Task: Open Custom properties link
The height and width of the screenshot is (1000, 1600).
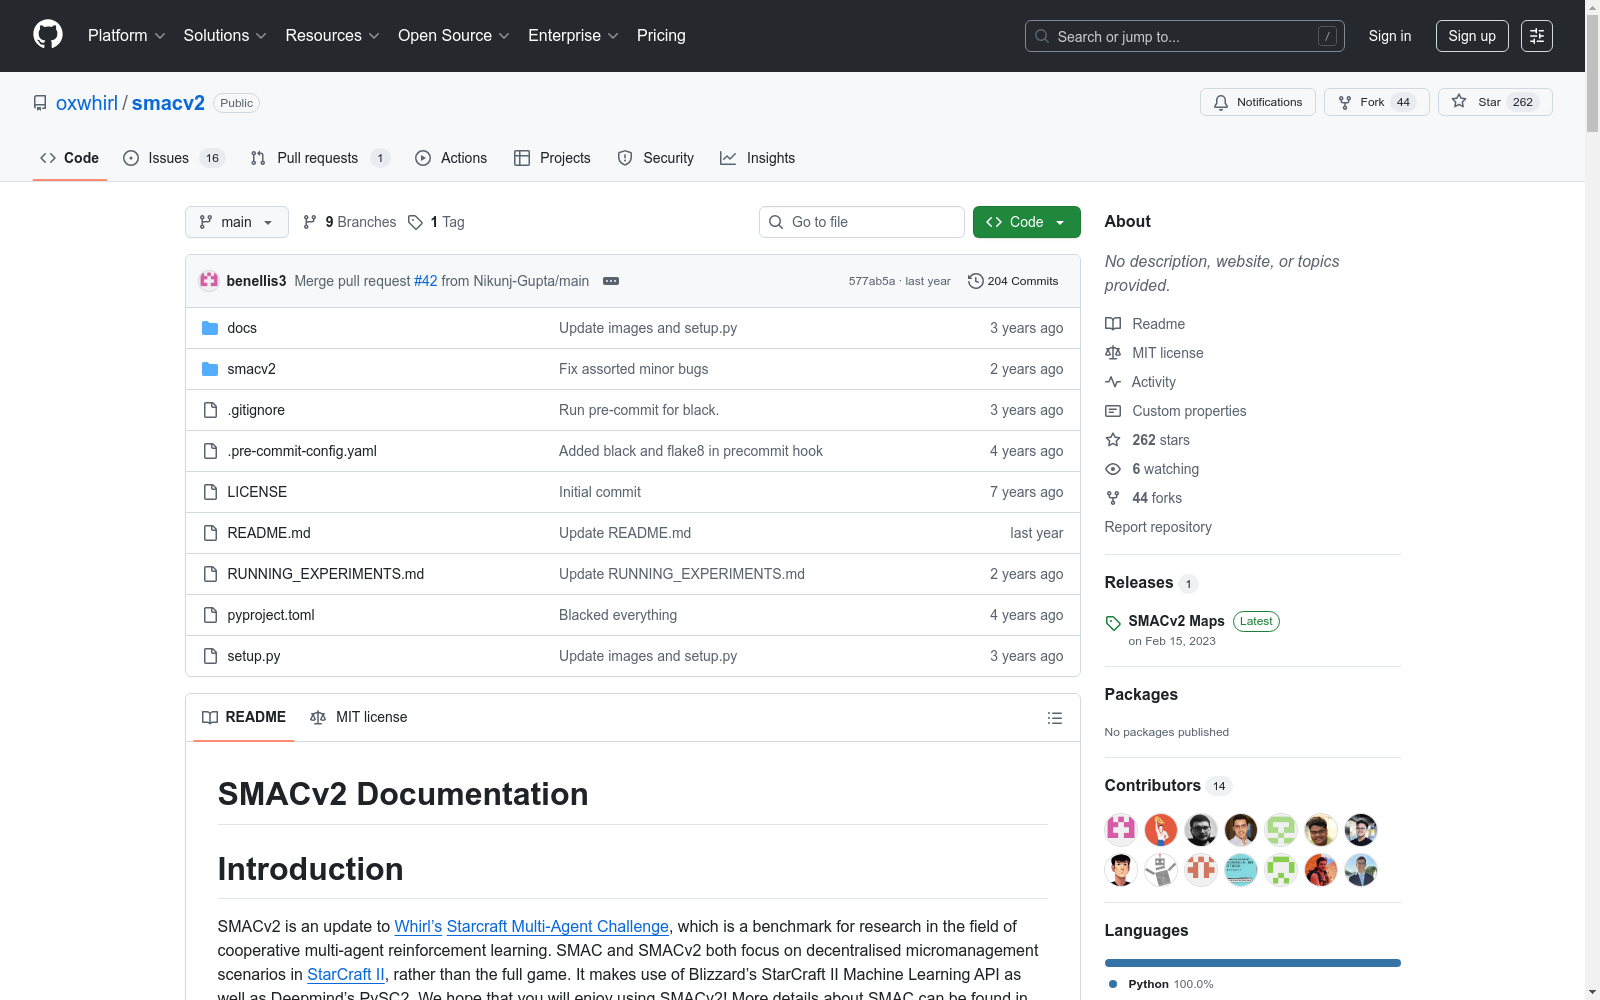Action: pos(1176,411)
